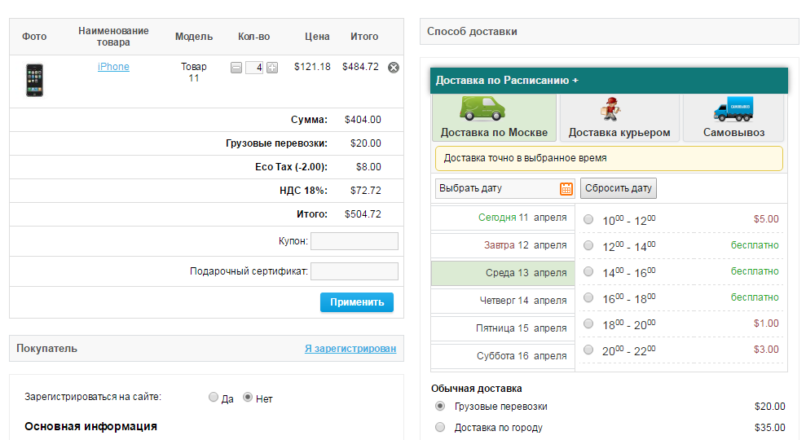Screen dimensions: 806x440
Task: Click the Итого total value $504.72
Action: [363, 214]
